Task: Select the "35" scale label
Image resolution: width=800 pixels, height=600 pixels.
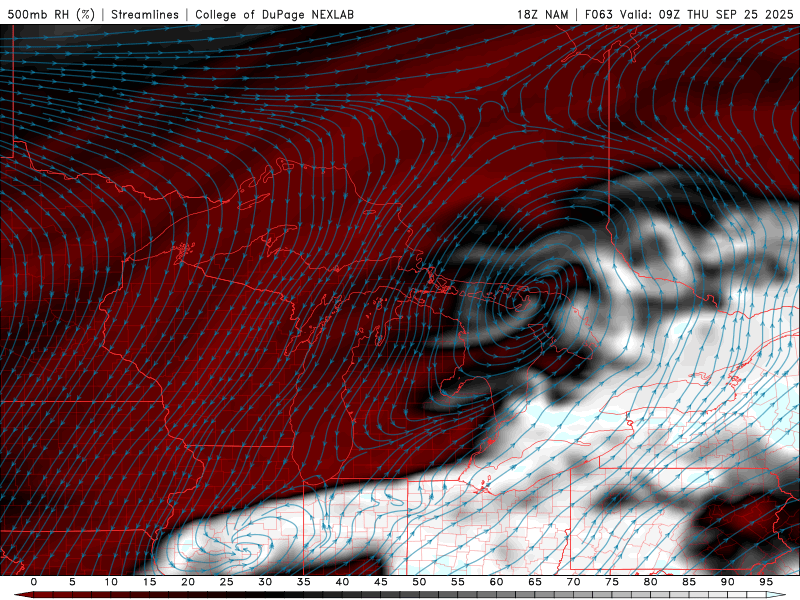Action: click(x=304, y=582)
